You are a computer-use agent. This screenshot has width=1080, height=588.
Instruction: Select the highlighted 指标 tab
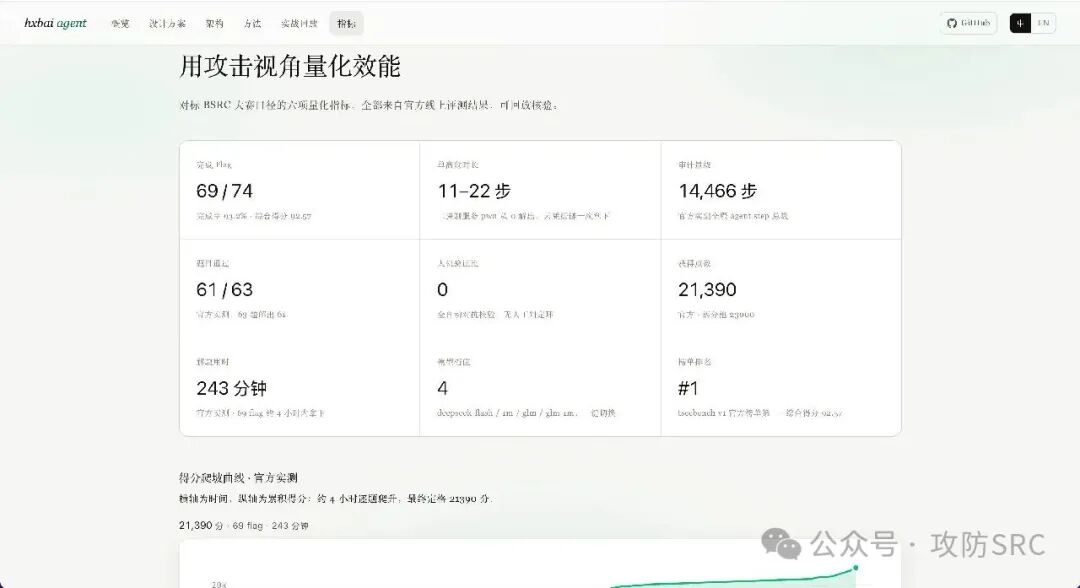(x=346, y=23)
